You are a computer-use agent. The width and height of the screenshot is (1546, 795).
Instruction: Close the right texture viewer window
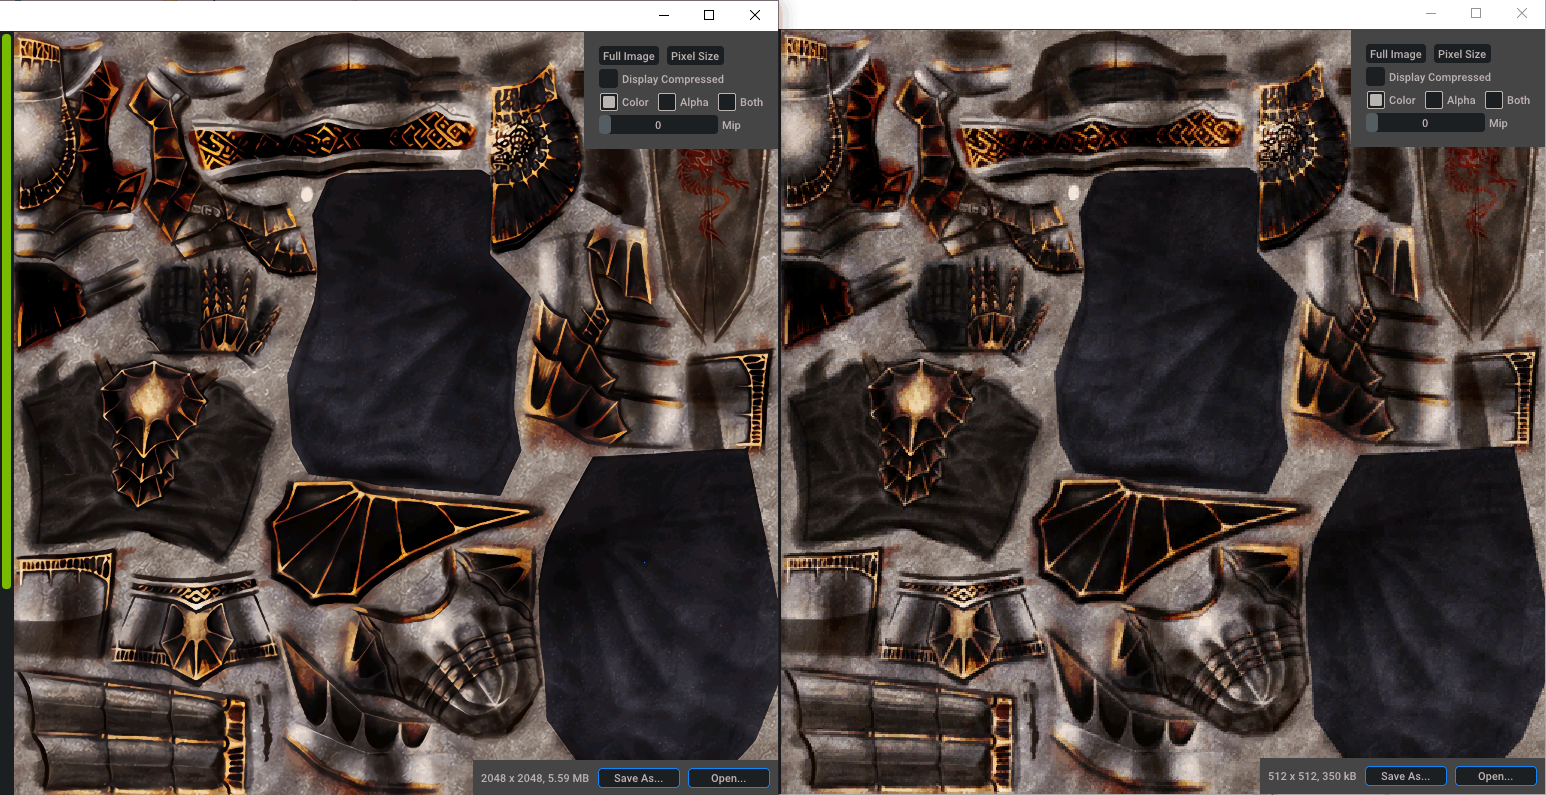[1522, 13]
